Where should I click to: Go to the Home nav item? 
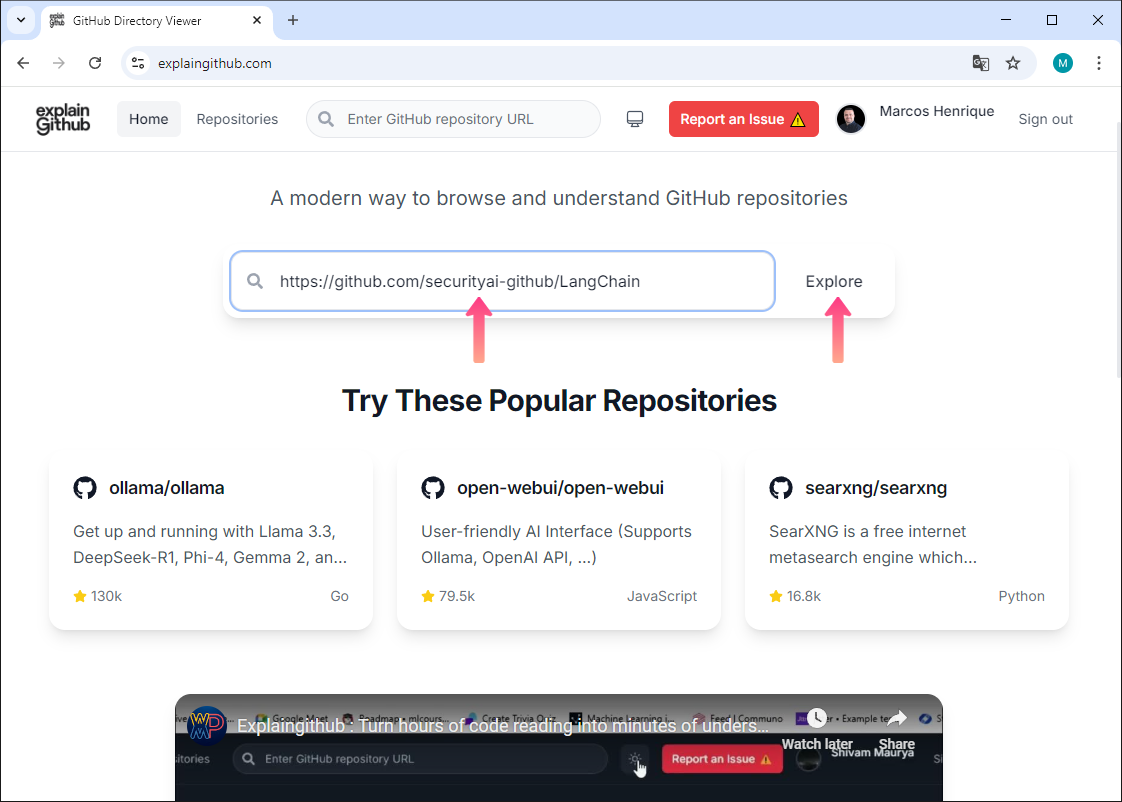(x=149, y=119)
